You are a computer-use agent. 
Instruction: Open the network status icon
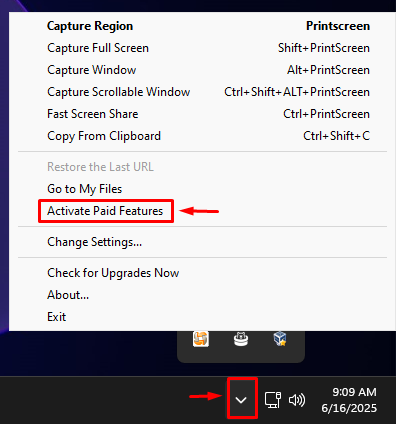coord(273,400)
